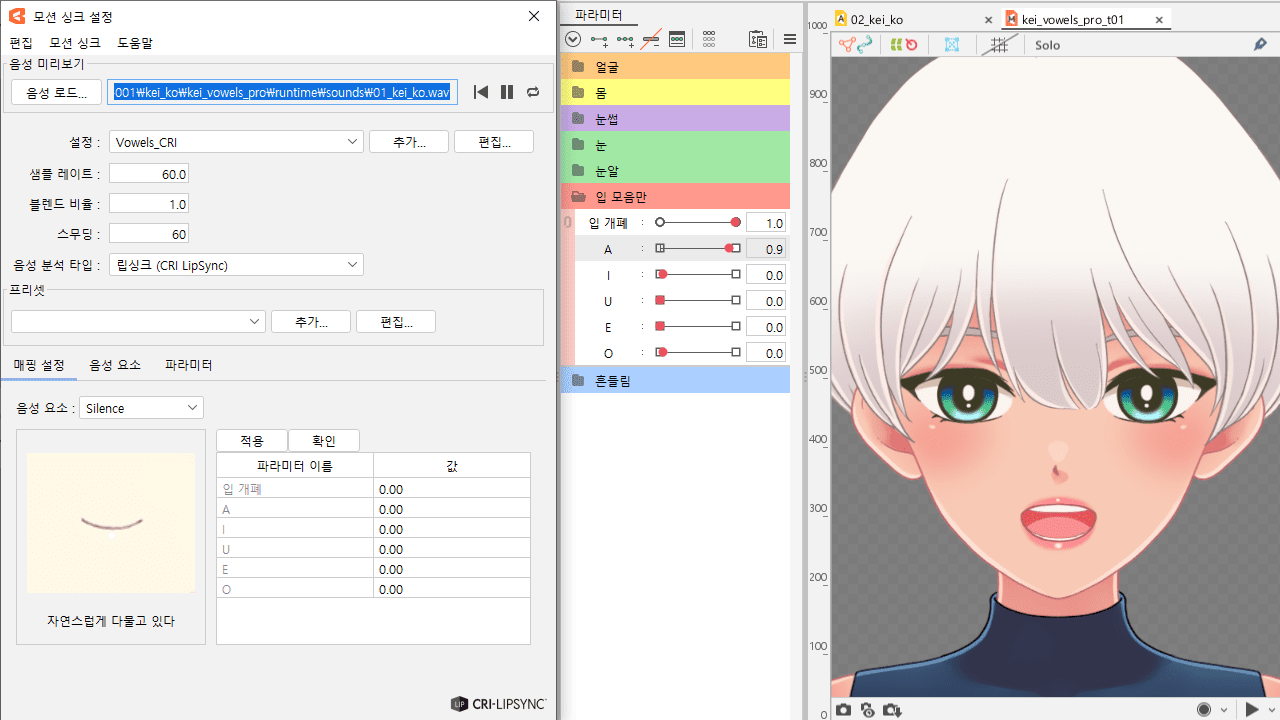Click the green and red rotate icon
Viewport: 1280px width, 720px height.
[904, 45]
